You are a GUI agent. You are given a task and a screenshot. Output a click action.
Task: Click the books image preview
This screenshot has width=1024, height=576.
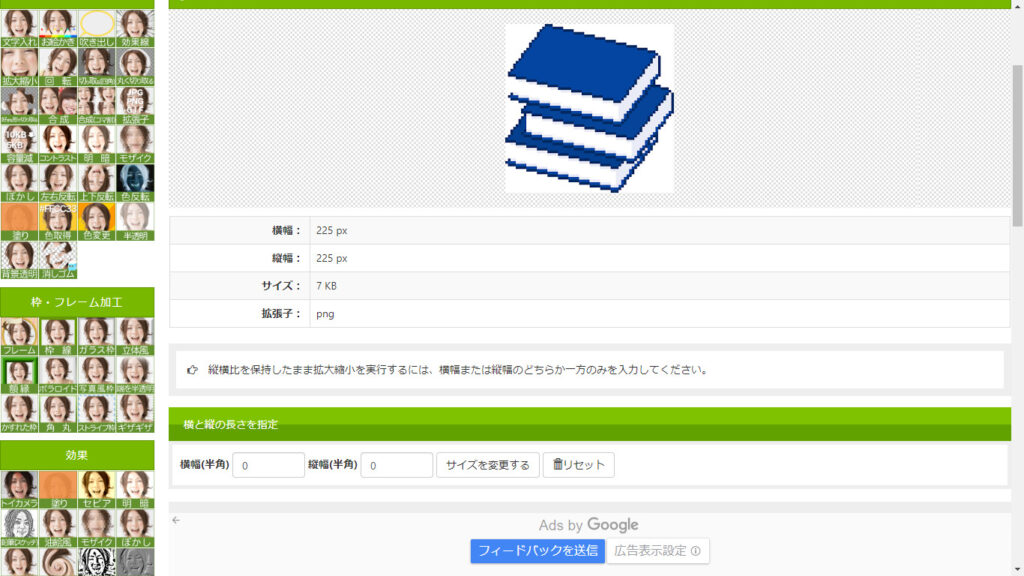[589, 108]
